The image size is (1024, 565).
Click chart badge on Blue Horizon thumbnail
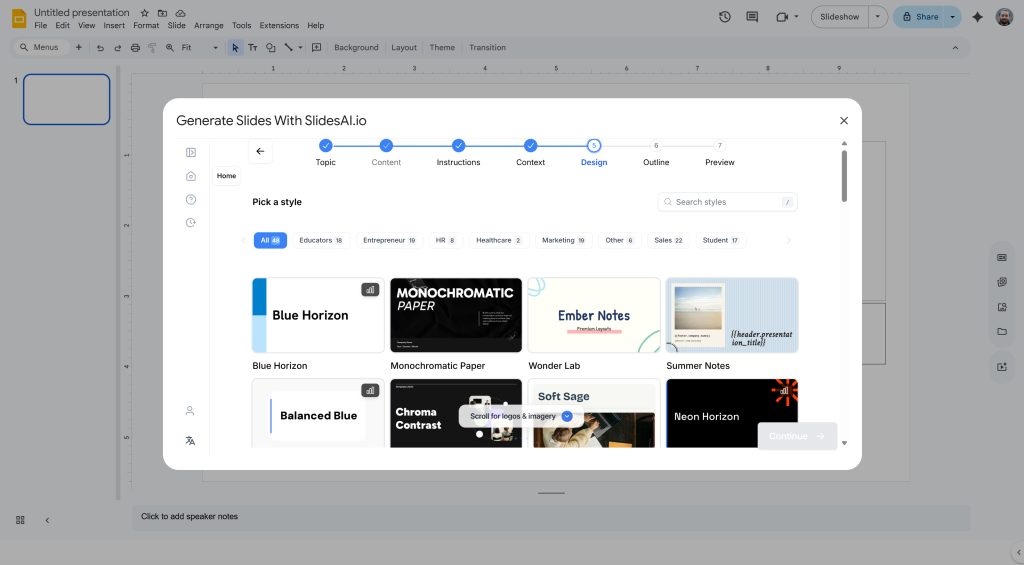pos(370,290)
